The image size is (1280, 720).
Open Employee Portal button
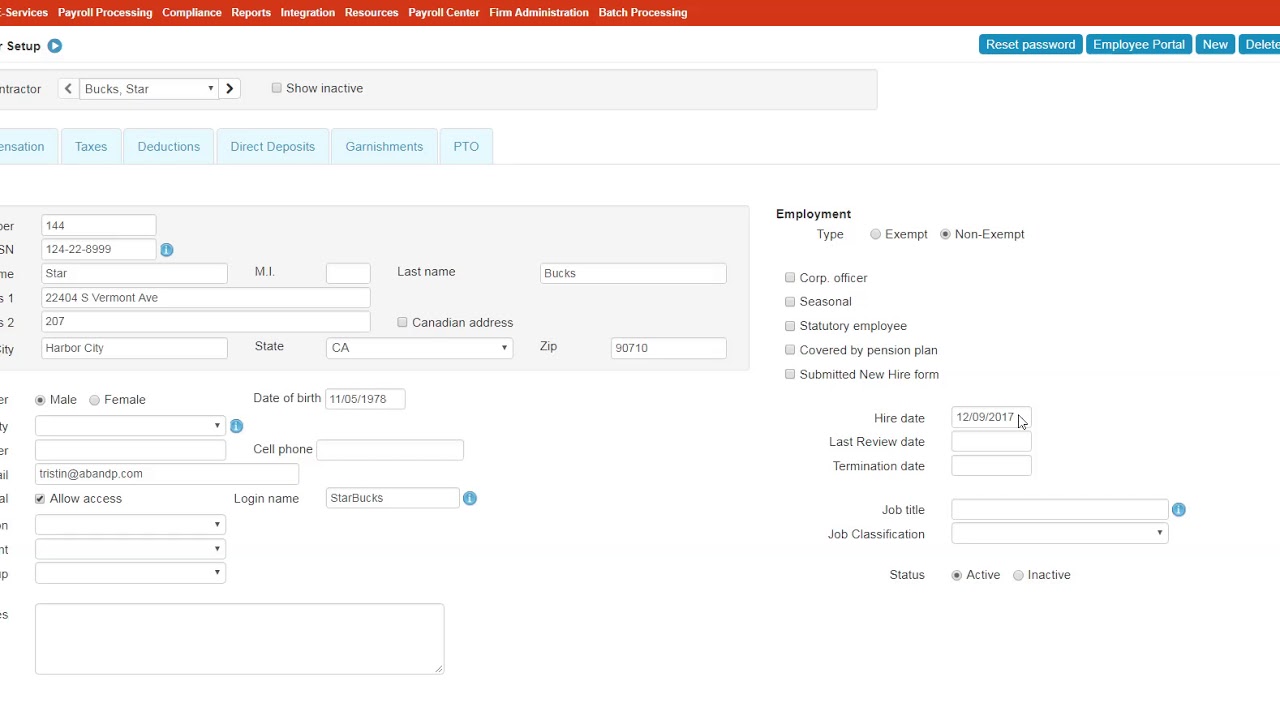(1139, 44)
